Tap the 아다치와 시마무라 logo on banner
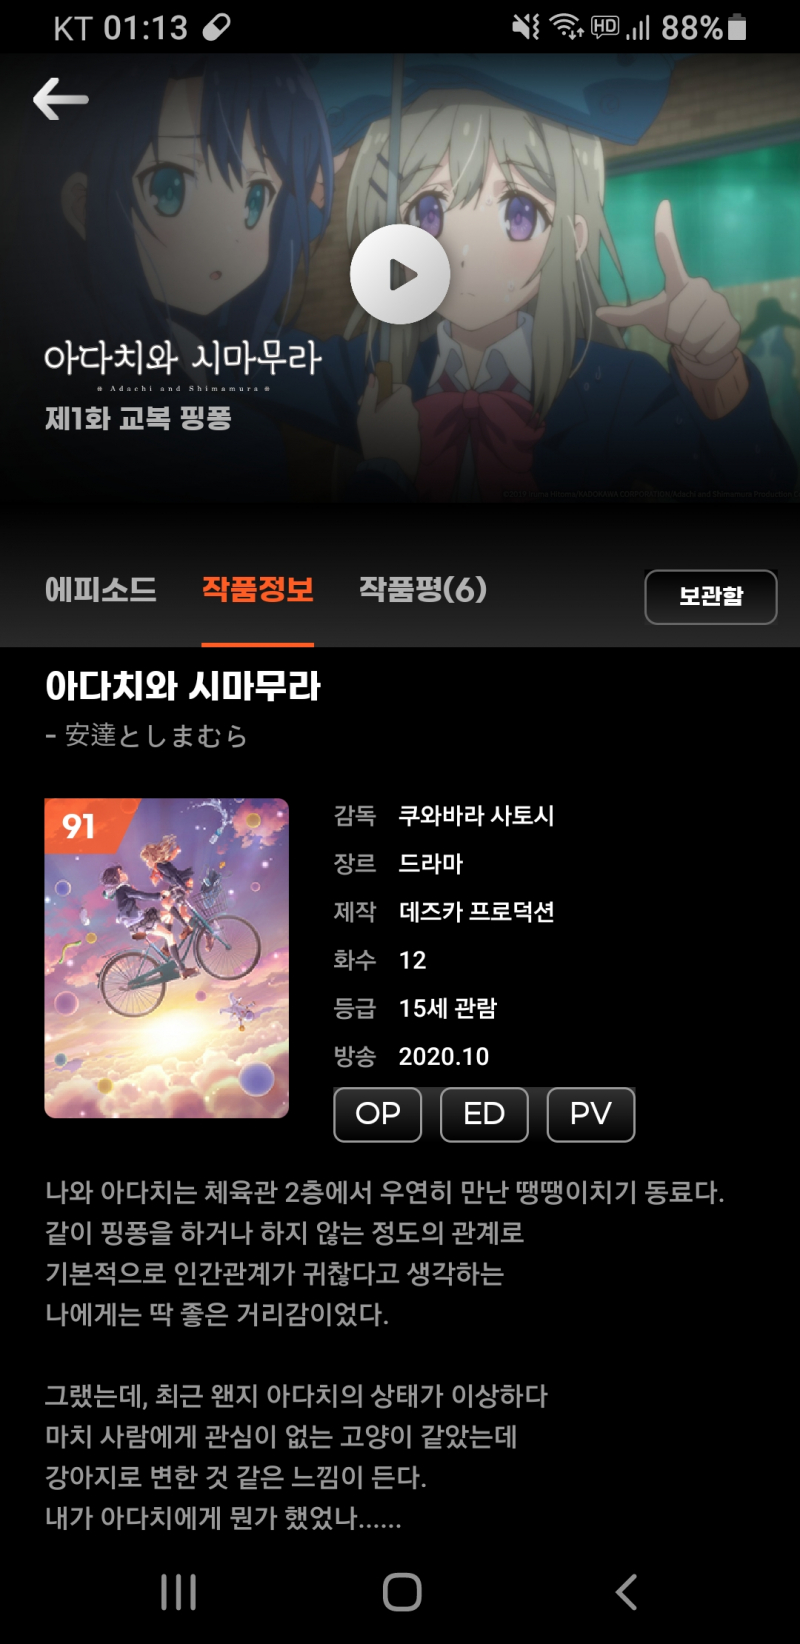The image size is (800, 1644). [183, 364]
